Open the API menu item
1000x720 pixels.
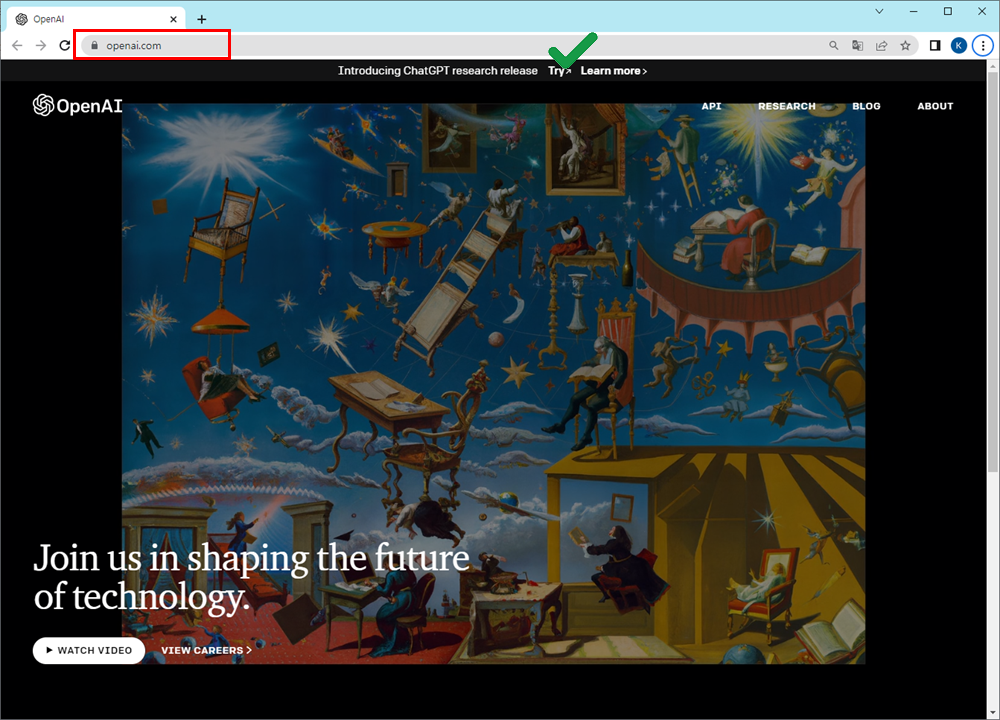click(x=711, y=106)
